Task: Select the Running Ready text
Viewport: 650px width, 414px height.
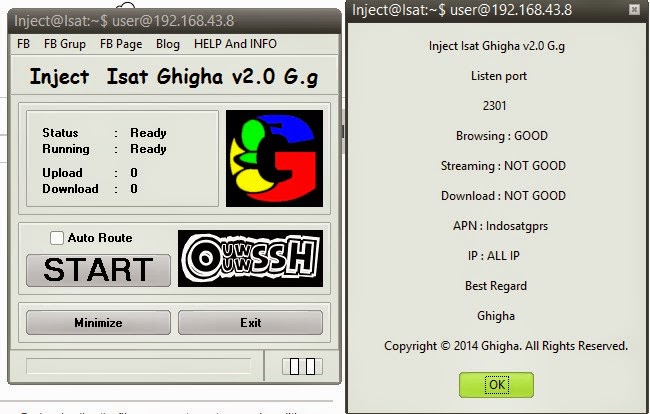Action: click(x=148, y=149)
